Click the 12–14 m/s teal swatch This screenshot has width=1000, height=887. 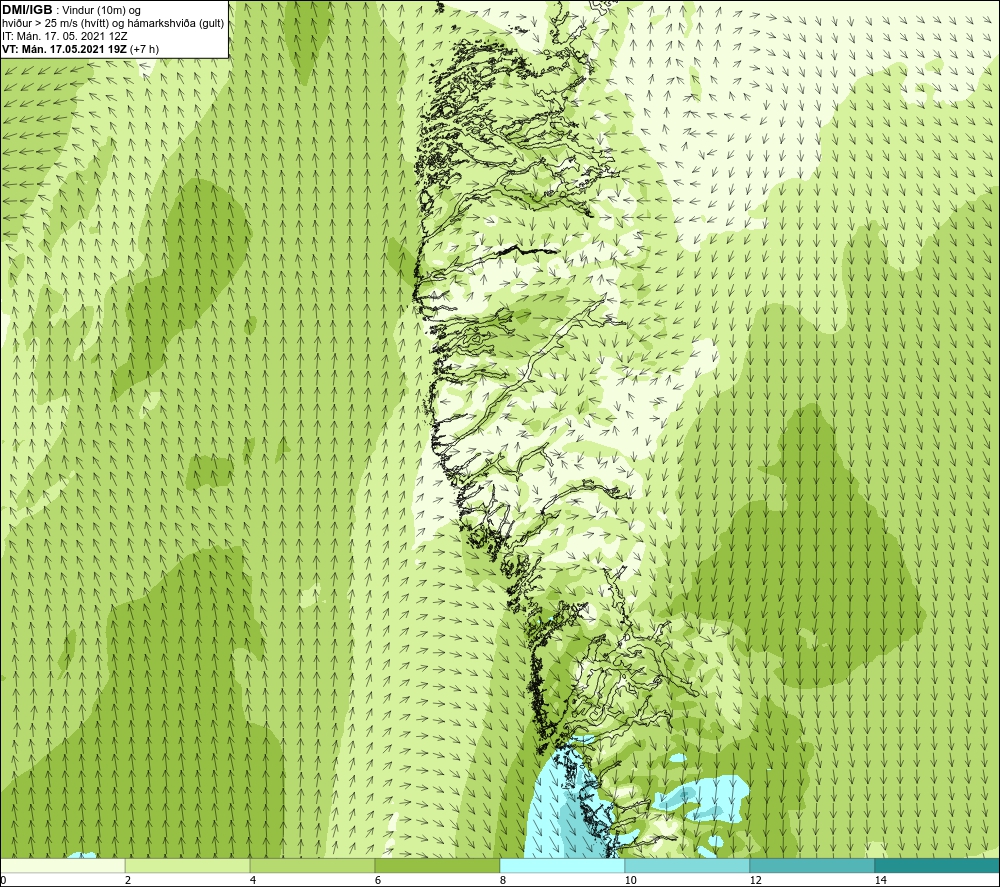(x=812, y=865)
